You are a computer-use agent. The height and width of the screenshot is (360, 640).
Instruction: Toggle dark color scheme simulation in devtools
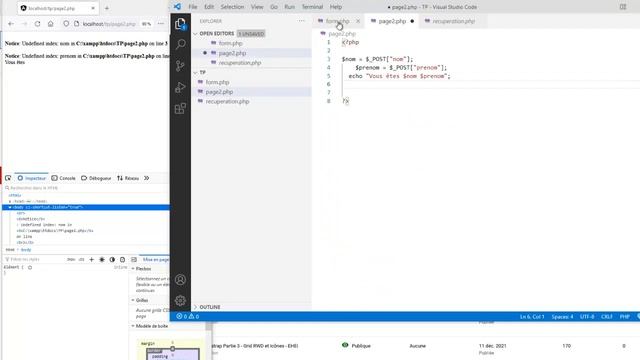coord(112,260)
